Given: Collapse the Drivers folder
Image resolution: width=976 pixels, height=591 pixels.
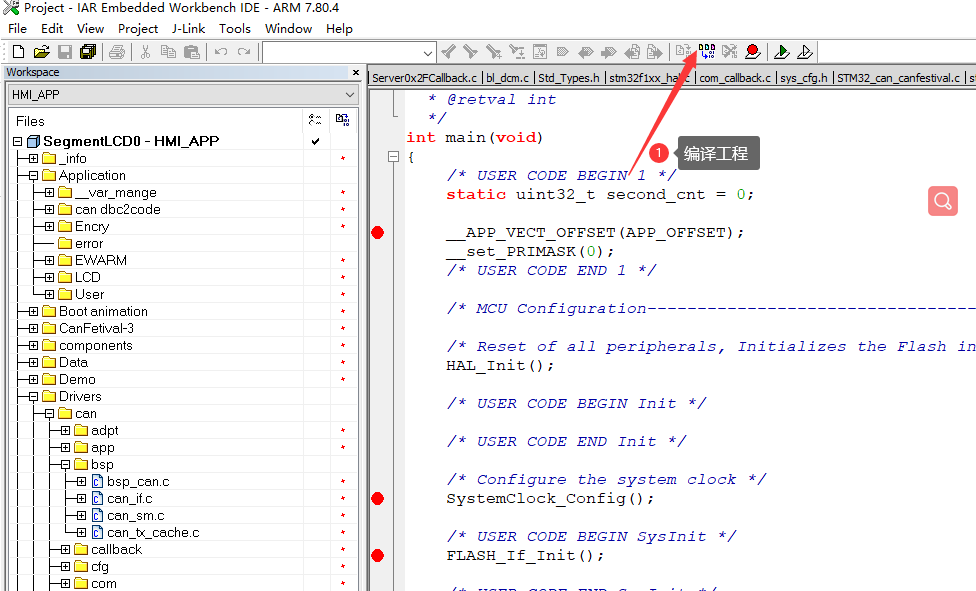Looking at the screenshot, I should (34, 396).
